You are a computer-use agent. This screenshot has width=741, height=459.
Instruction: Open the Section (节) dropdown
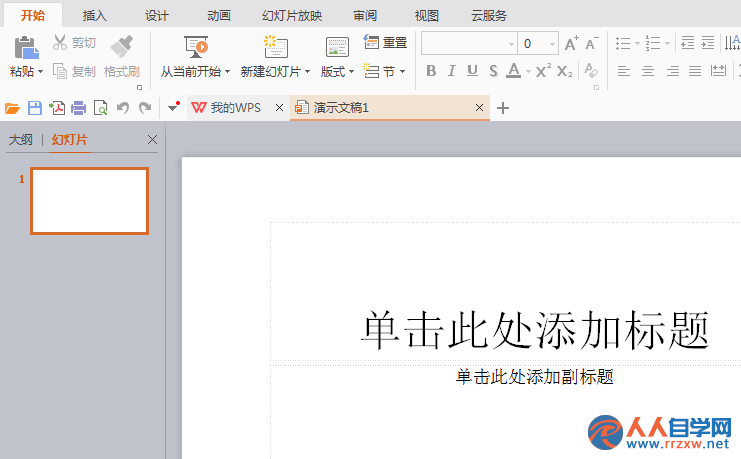(x=384, y=71)
